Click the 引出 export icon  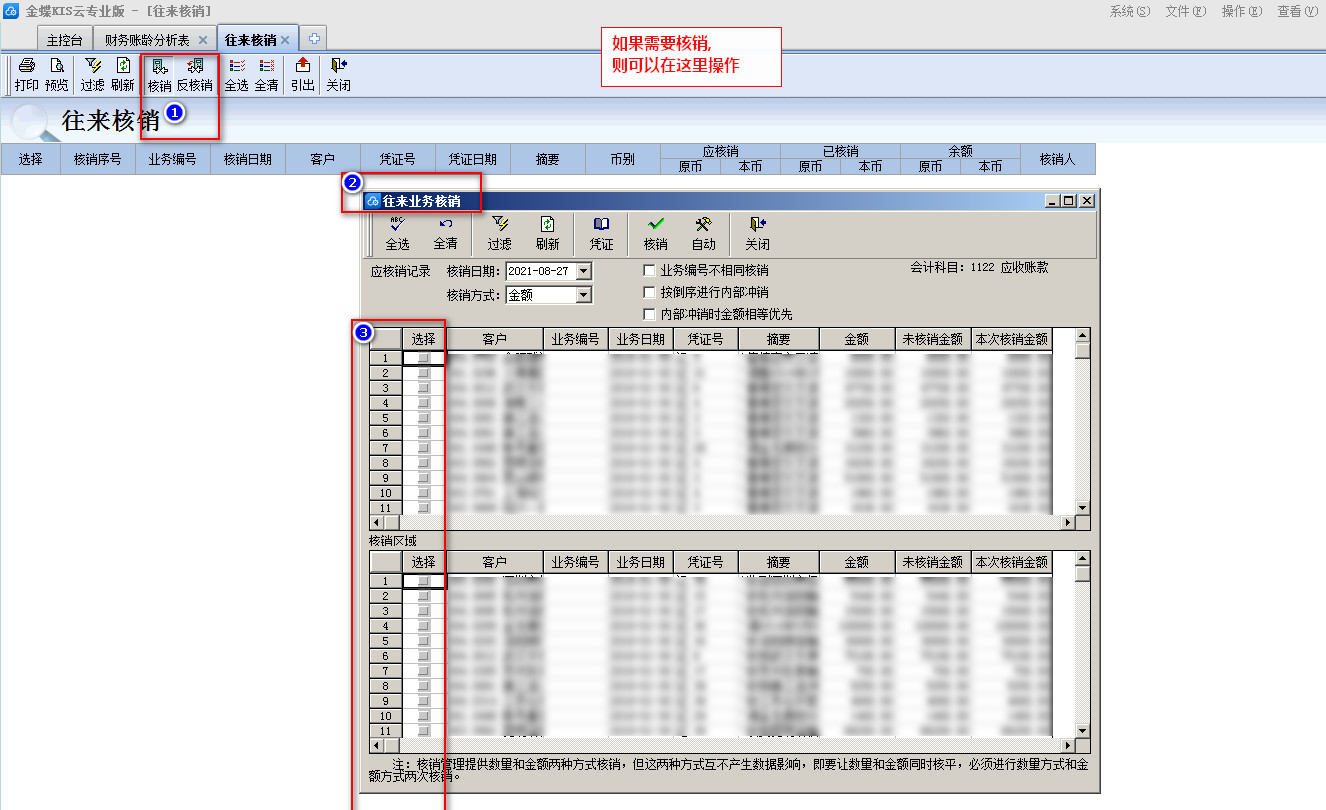point(303,74)
